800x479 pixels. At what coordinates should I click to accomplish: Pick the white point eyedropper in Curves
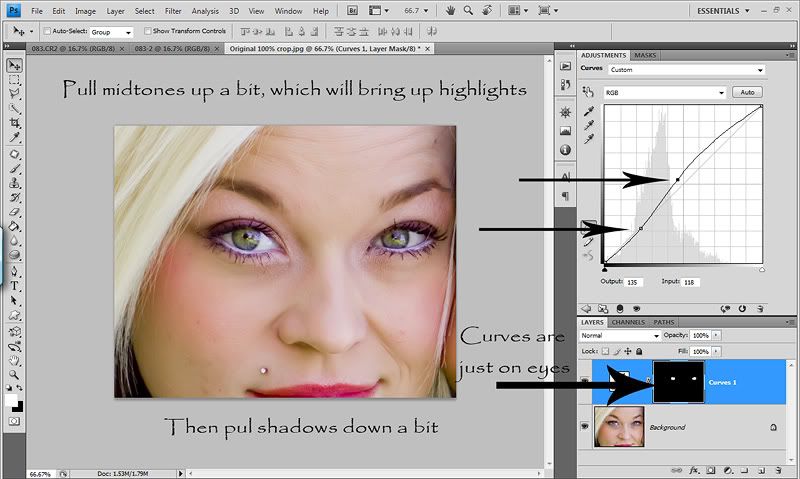point(588,139)
